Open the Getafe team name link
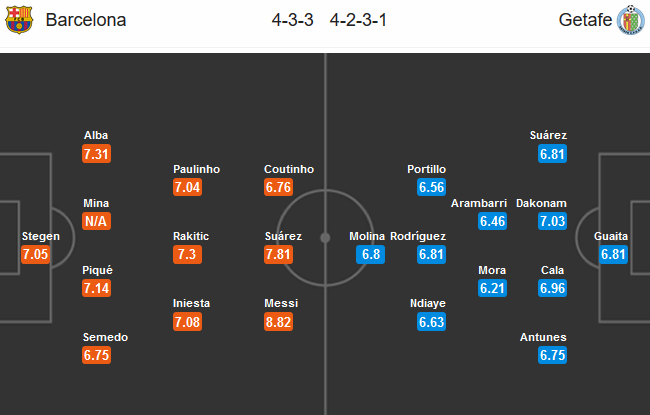Screen dimensions: 650x415 tap(581, 20)
